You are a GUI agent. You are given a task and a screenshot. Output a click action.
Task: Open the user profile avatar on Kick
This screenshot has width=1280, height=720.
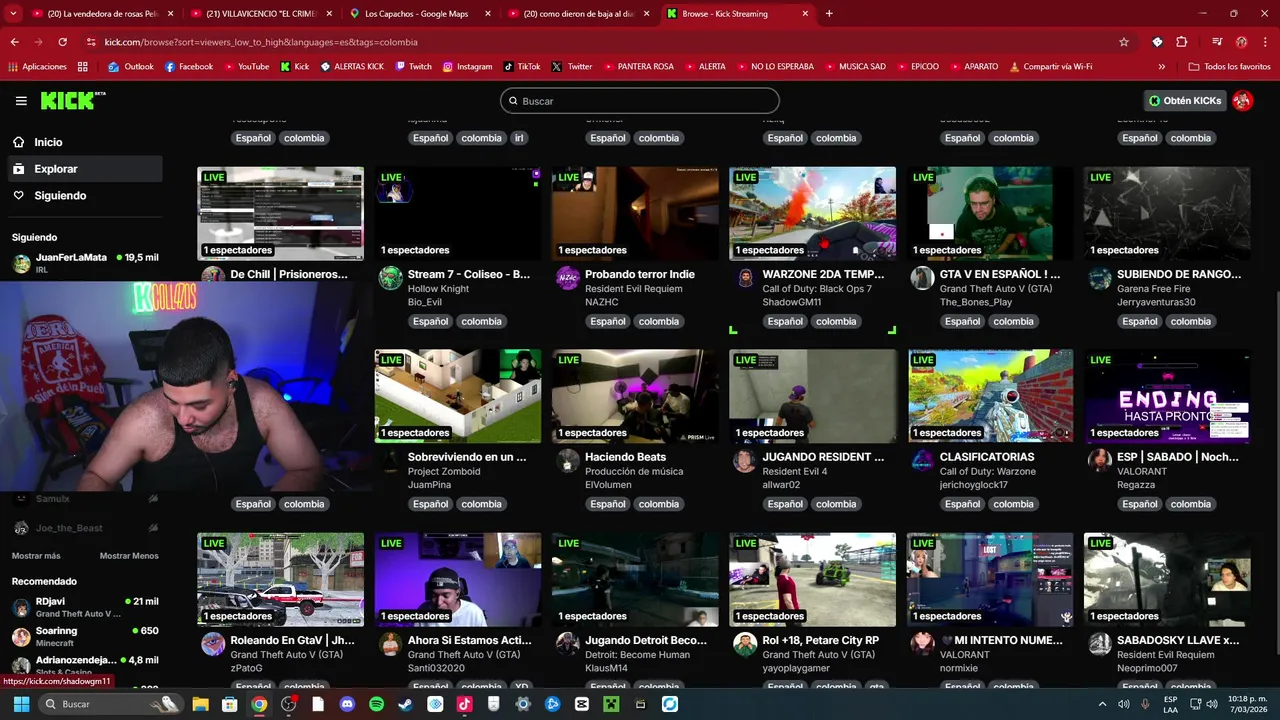(x=1242, y=101)
